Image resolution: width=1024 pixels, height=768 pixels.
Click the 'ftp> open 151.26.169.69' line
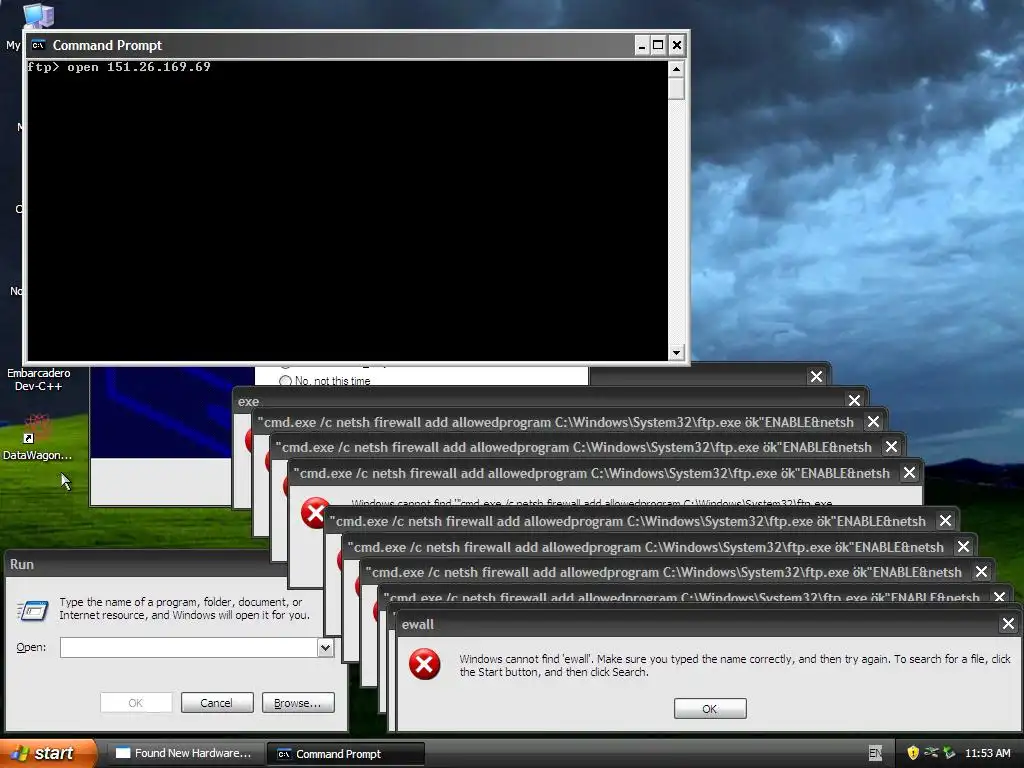pos(119,67)
